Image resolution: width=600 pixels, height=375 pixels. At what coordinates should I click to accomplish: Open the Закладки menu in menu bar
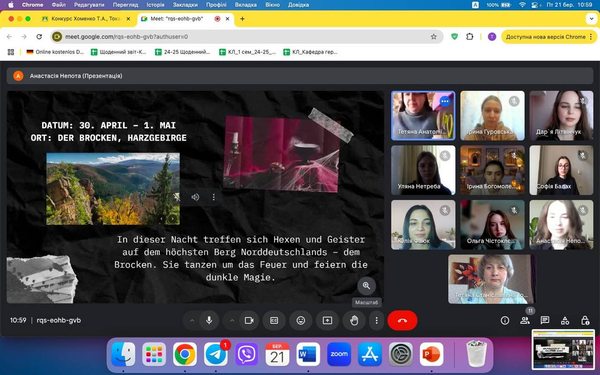[185, 5]
